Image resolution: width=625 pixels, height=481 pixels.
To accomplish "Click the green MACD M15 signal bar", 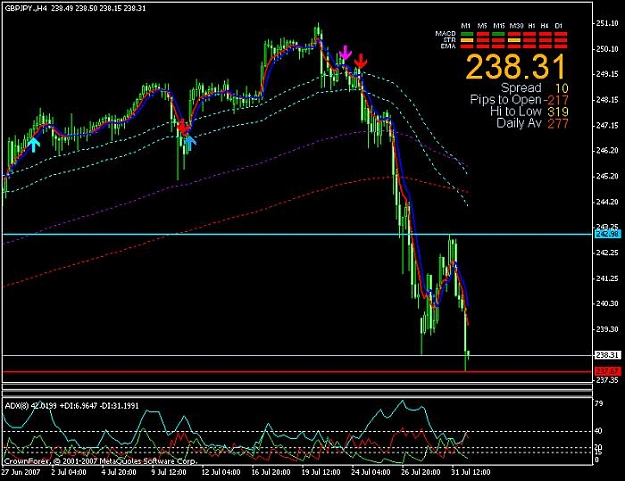I will coord(498,34).
